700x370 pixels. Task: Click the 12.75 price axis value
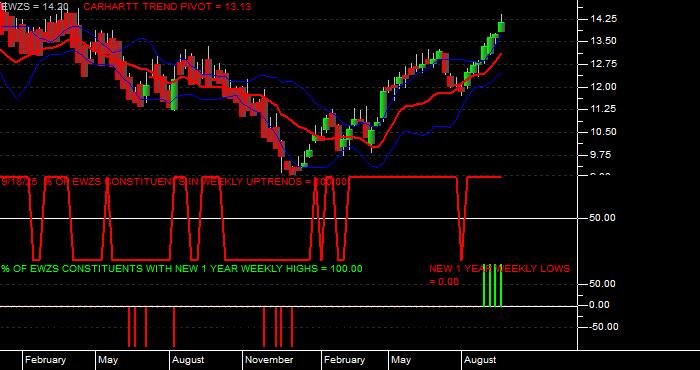coord(603,64)
